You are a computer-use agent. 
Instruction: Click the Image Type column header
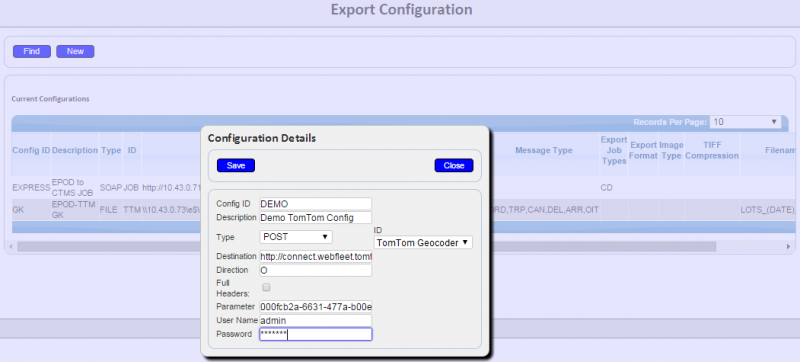click(x=671, y=150)
